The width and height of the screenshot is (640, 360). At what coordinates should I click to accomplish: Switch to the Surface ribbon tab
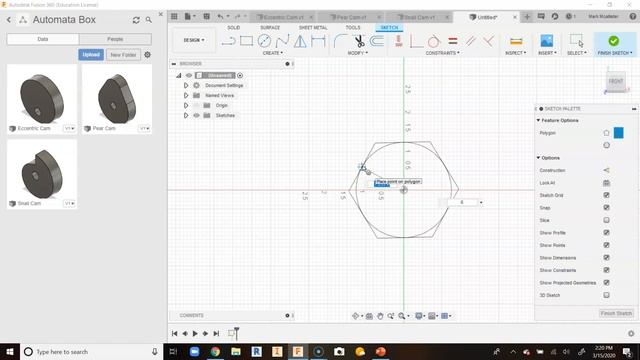[270, 27]
